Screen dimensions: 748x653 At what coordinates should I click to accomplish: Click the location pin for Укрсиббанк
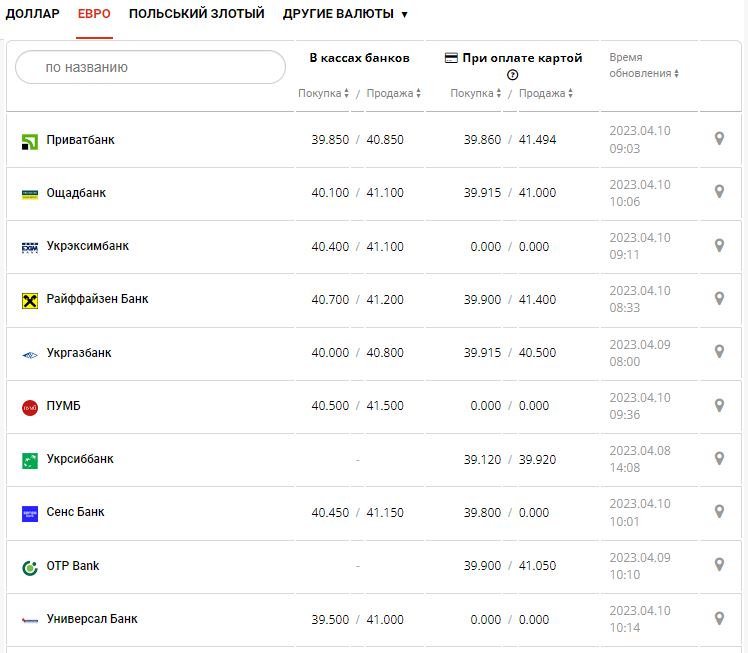tap(718, 459)
